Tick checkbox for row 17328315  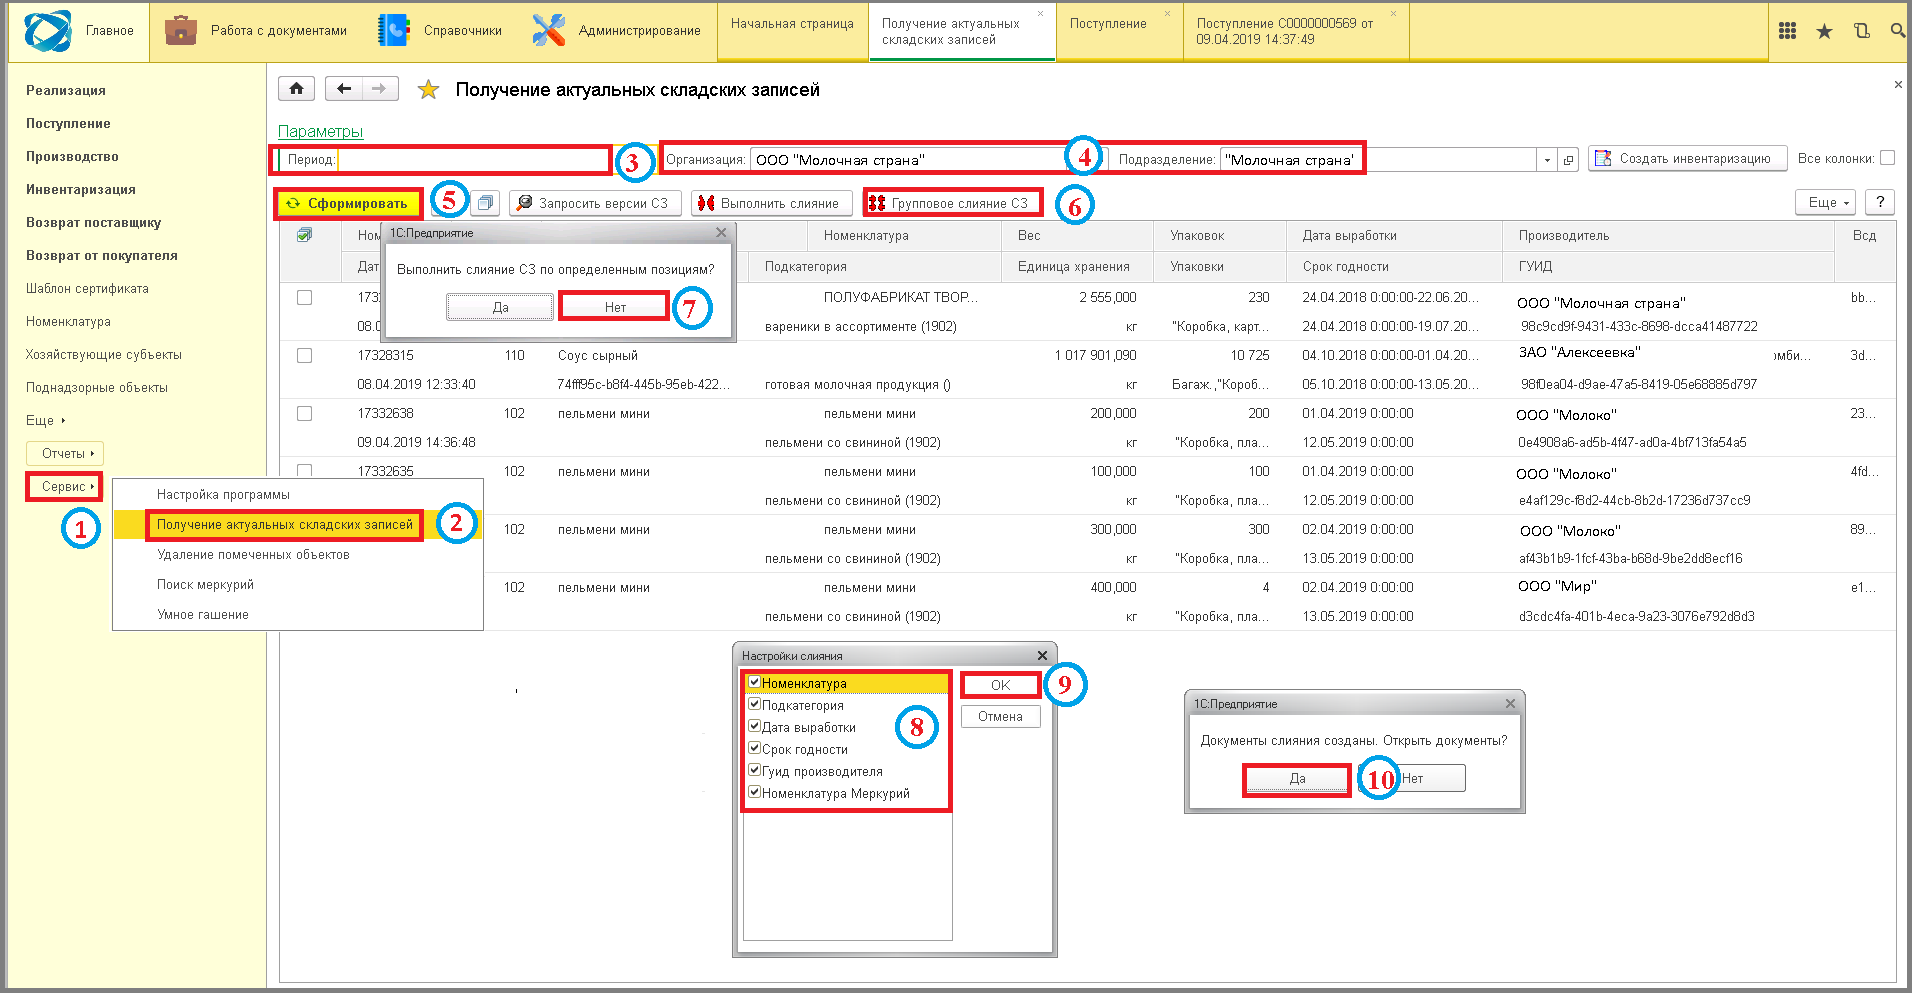(305, 355)
